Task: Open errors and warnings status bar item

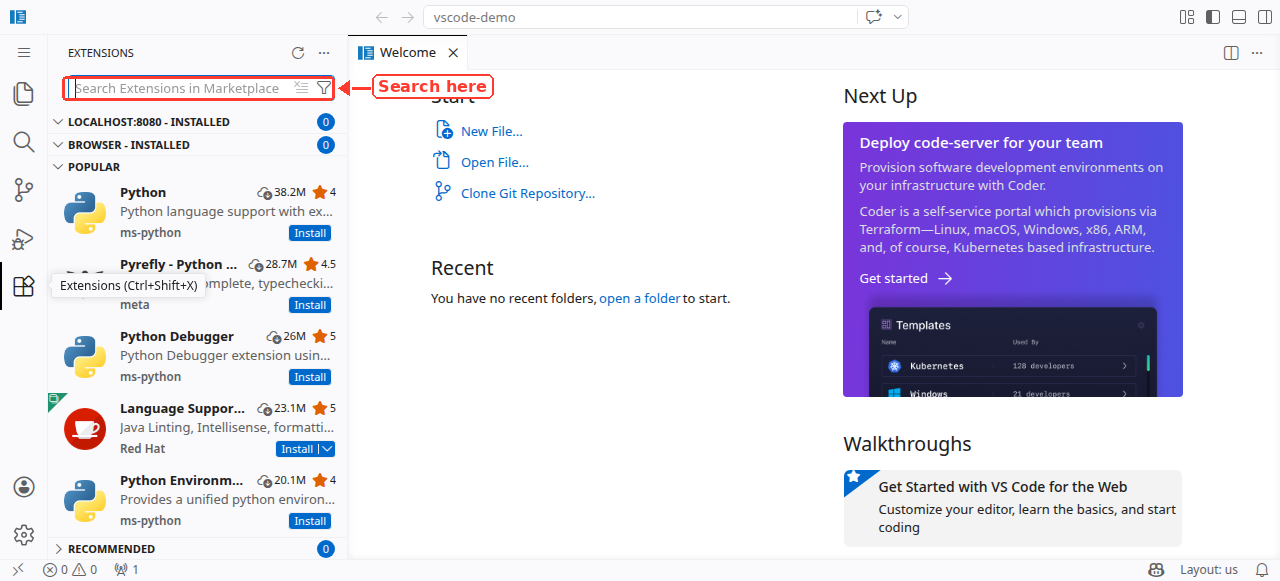Action: click(70, 570)
